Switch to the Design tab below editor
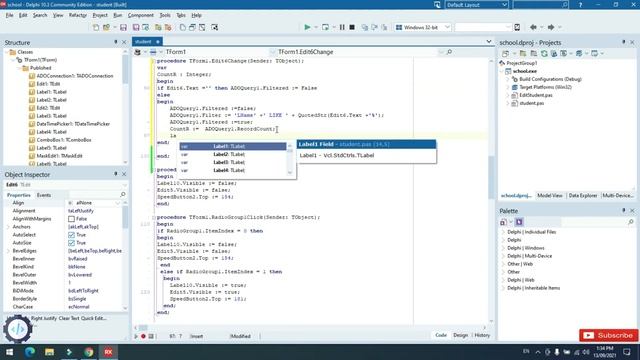 coord(460,335)
